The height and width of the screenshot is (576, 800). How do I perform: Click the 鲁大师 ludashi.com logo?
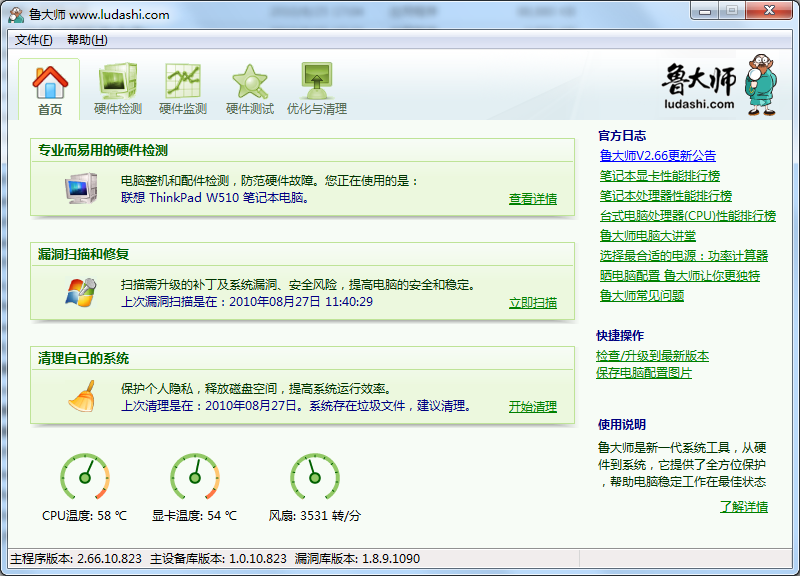(719, 86)
